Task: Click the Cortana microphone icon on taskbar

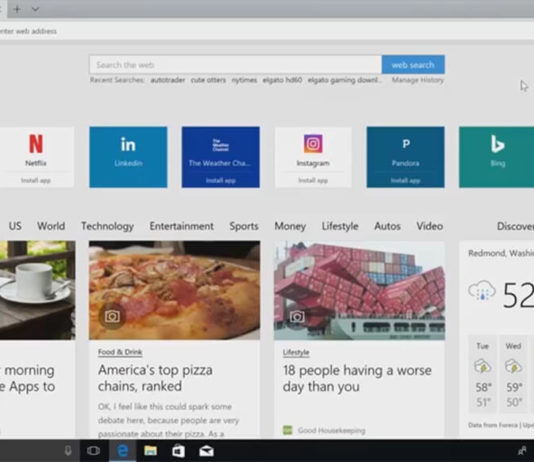Action: 68,451
